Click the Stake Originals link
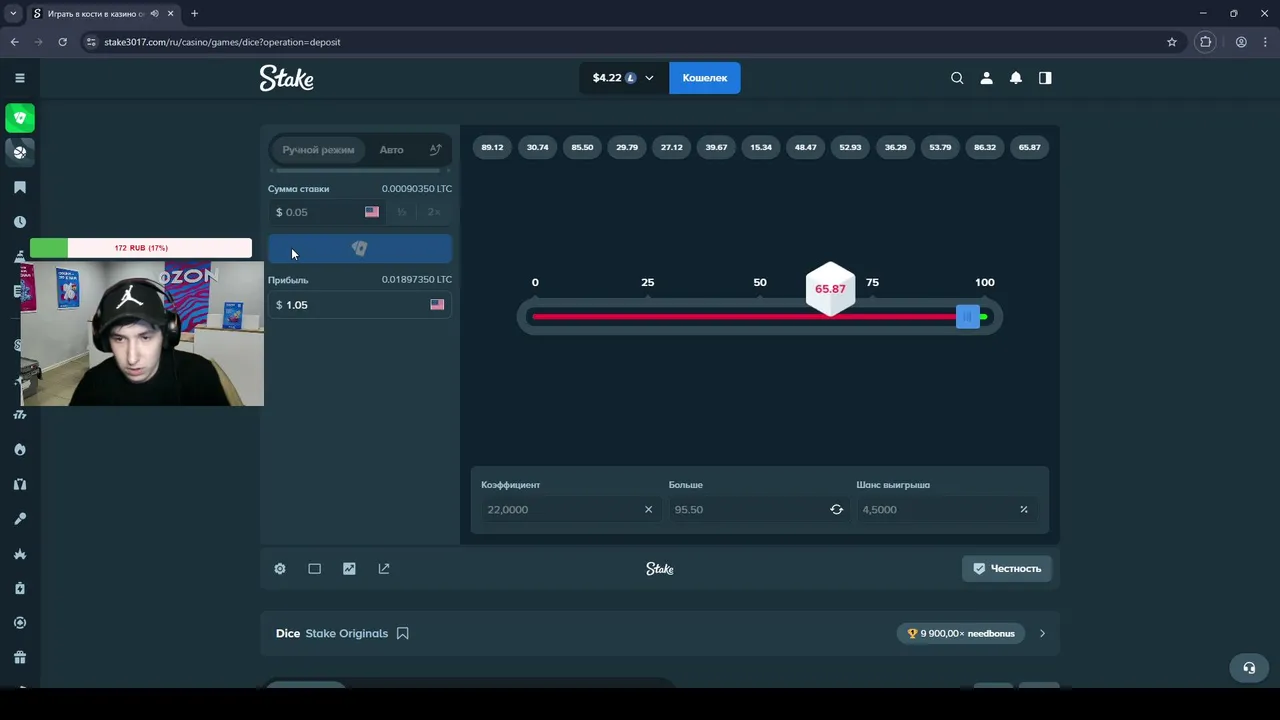The height and width of the screenshot is (720, 1280). point(346,633)
